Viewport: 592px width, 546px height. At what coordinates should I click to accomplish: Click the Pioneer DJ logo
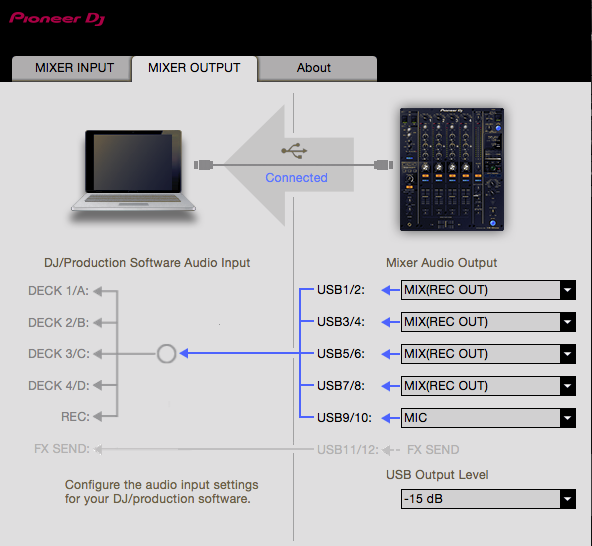(x=57, y=19)
